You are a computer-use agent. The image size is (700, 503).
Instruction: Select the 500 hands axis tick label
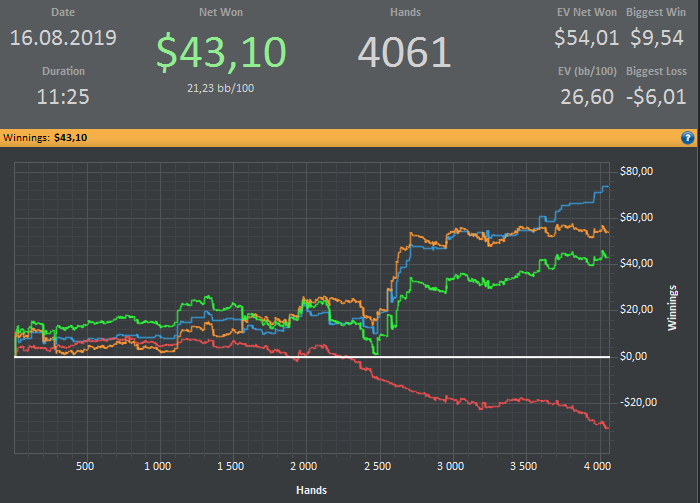tap(85, 466)
